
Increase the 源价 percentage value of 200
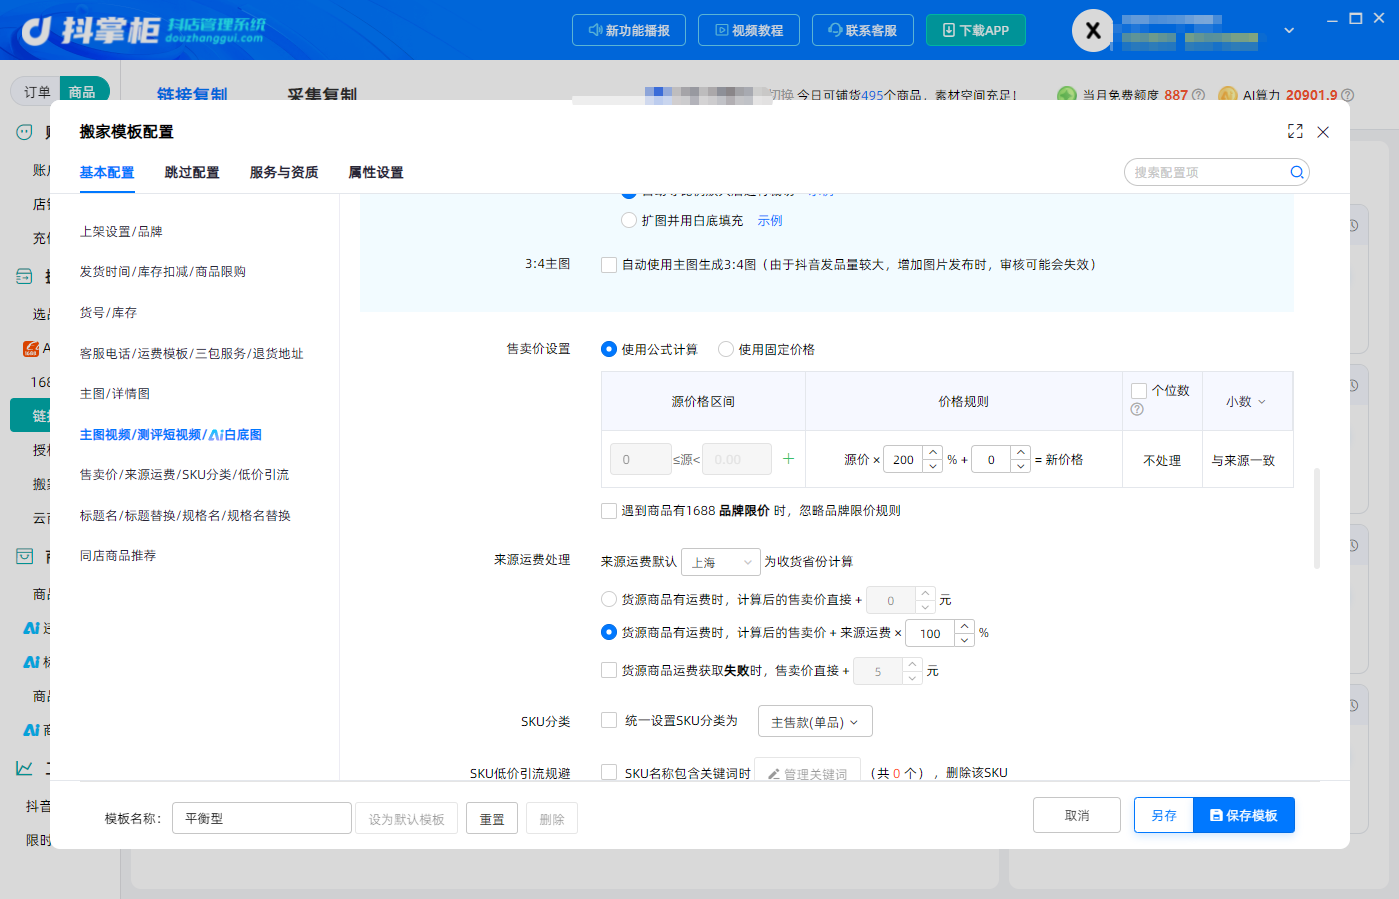(x=933, y=452)
